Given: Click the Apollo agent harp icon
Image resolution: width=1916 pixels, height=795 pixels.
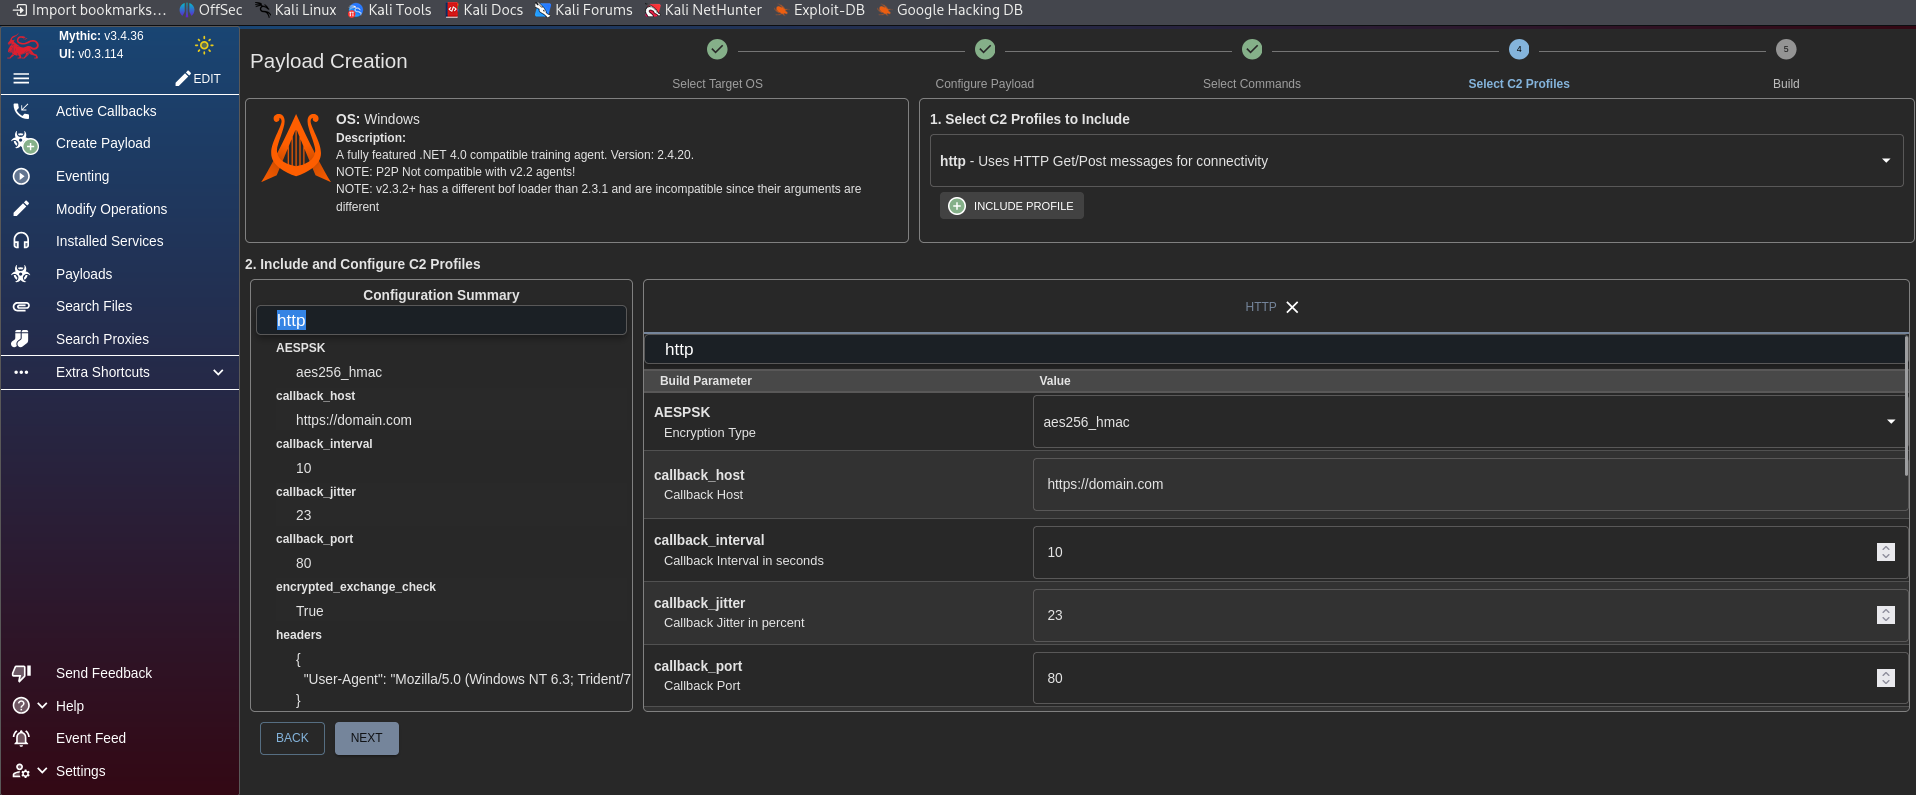Looking at the screenshot, I should [295, 148].
